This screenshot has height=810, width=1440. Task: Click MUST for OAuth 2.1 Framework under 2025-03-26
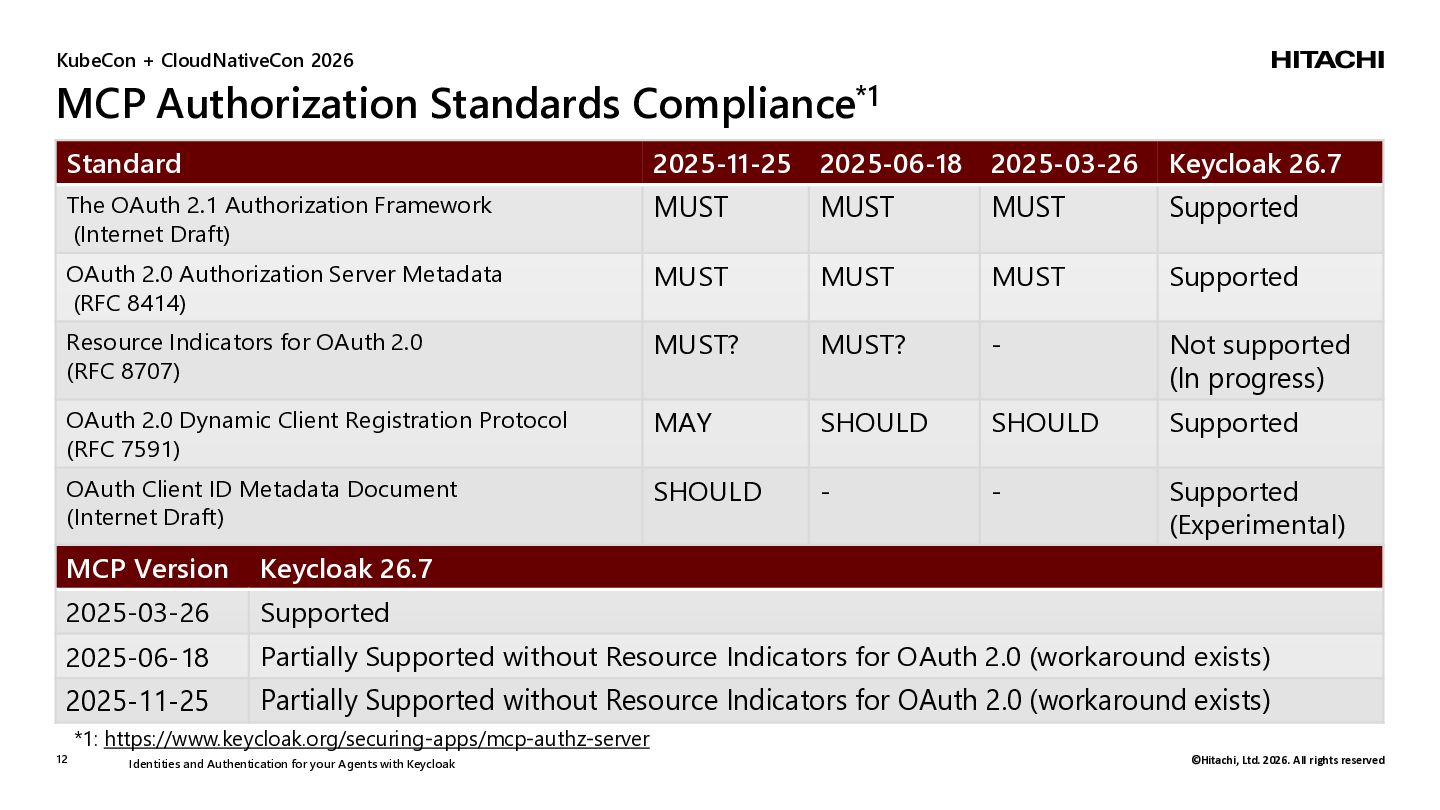pyautogui.click(x=1029, y=208)
